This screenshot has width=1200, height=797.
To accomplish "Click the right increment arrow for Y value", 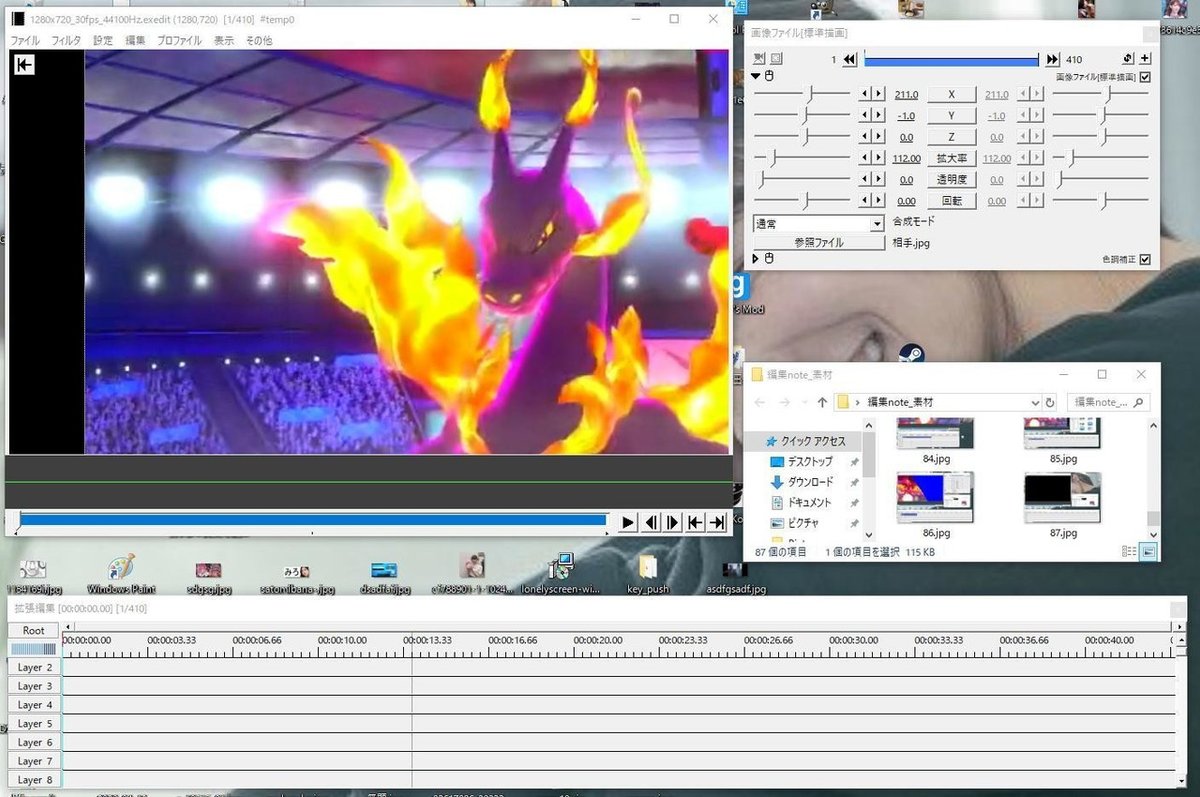I will point(879,116).
